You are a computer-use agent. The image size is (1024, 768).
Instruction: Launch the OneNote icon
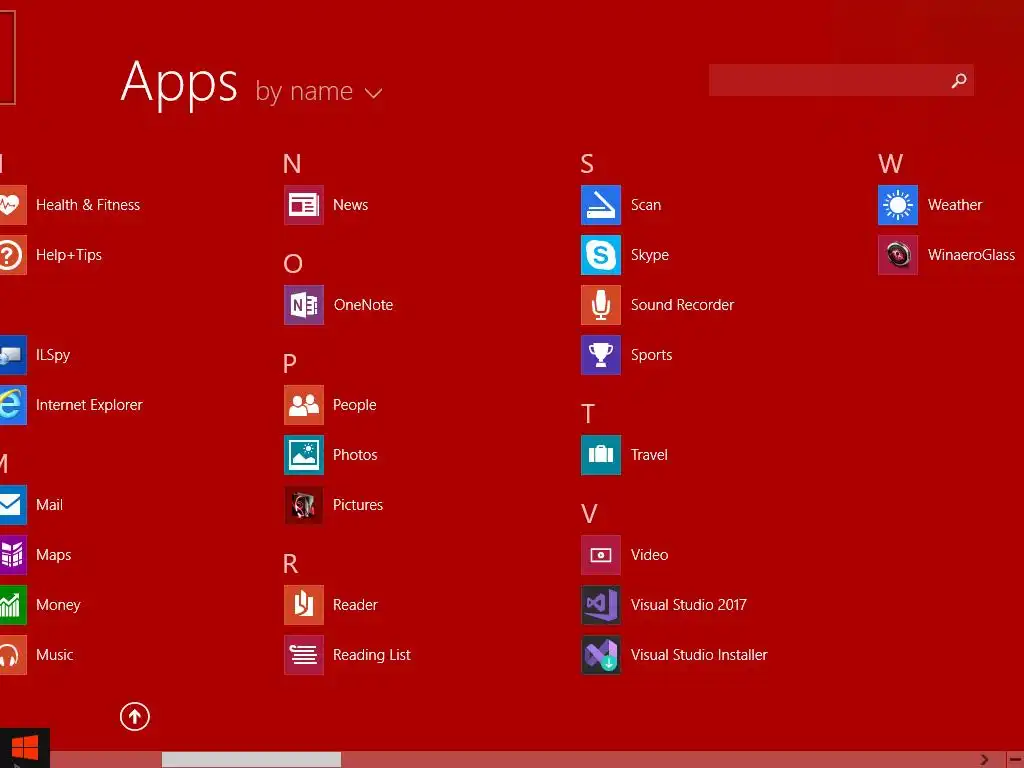[304, 305]
